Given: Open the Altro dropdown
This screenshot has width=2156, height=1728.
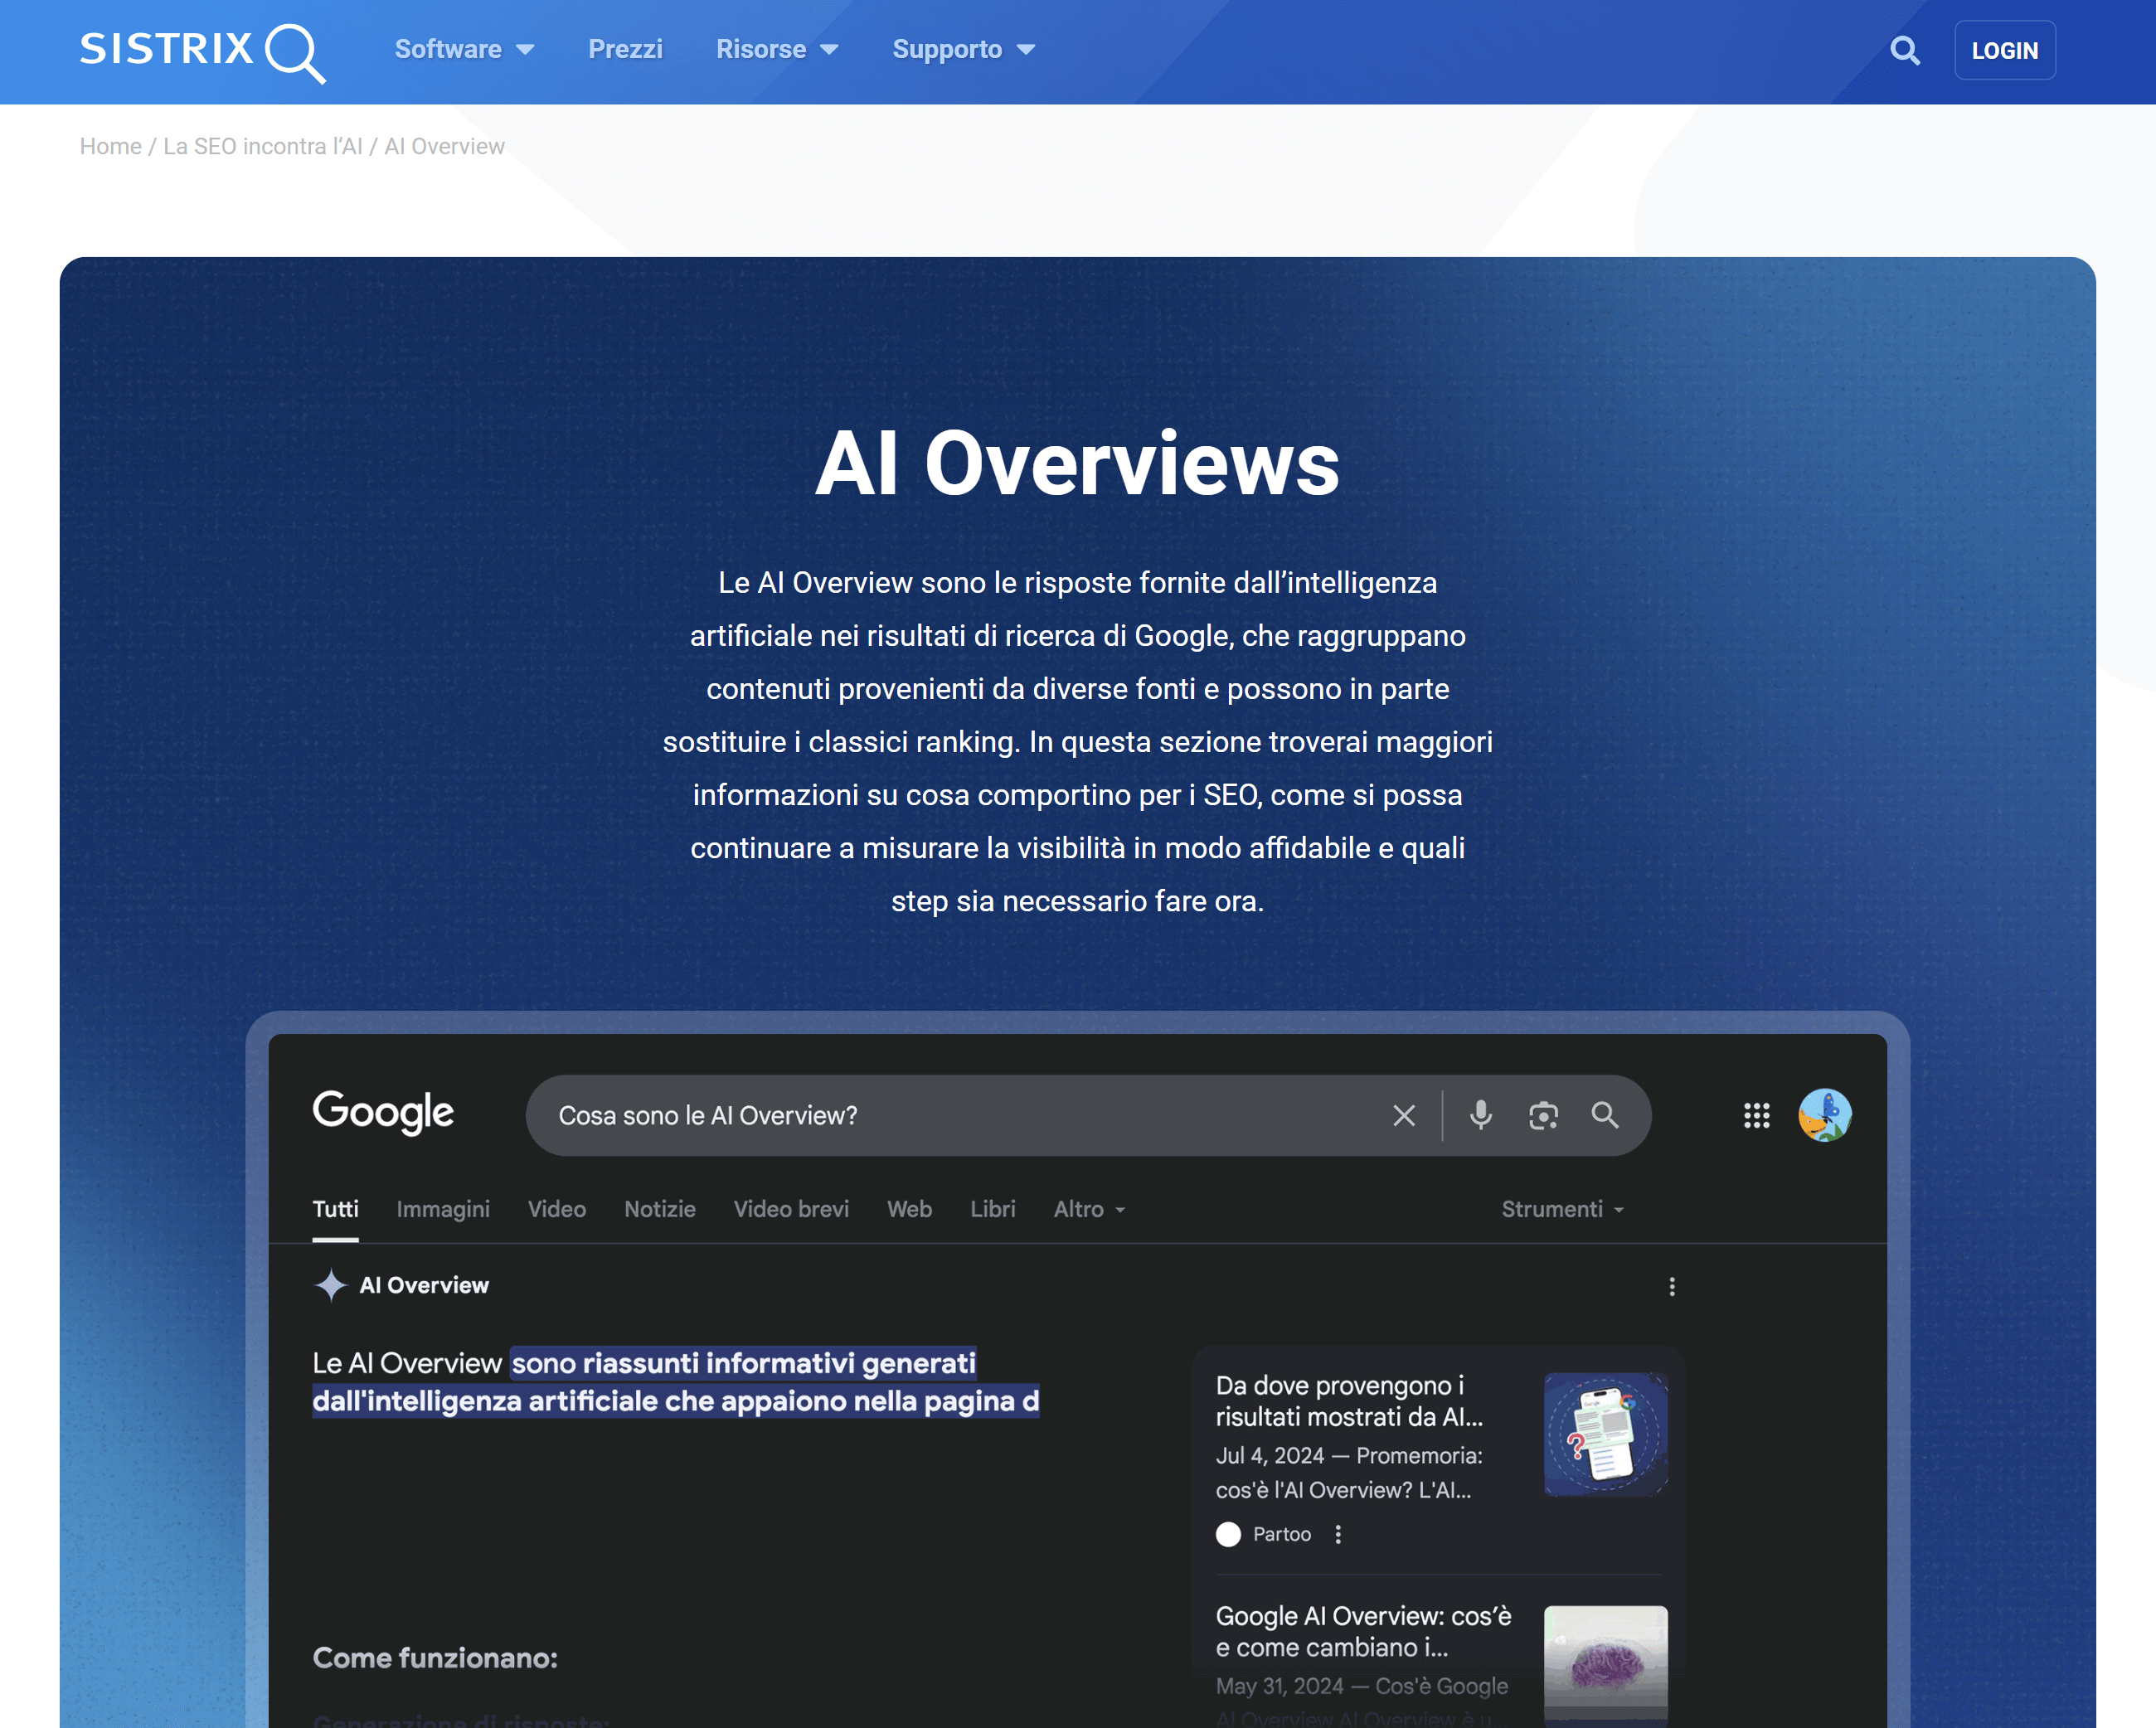Looking at the screenshot, I should pos(1089,1208).
